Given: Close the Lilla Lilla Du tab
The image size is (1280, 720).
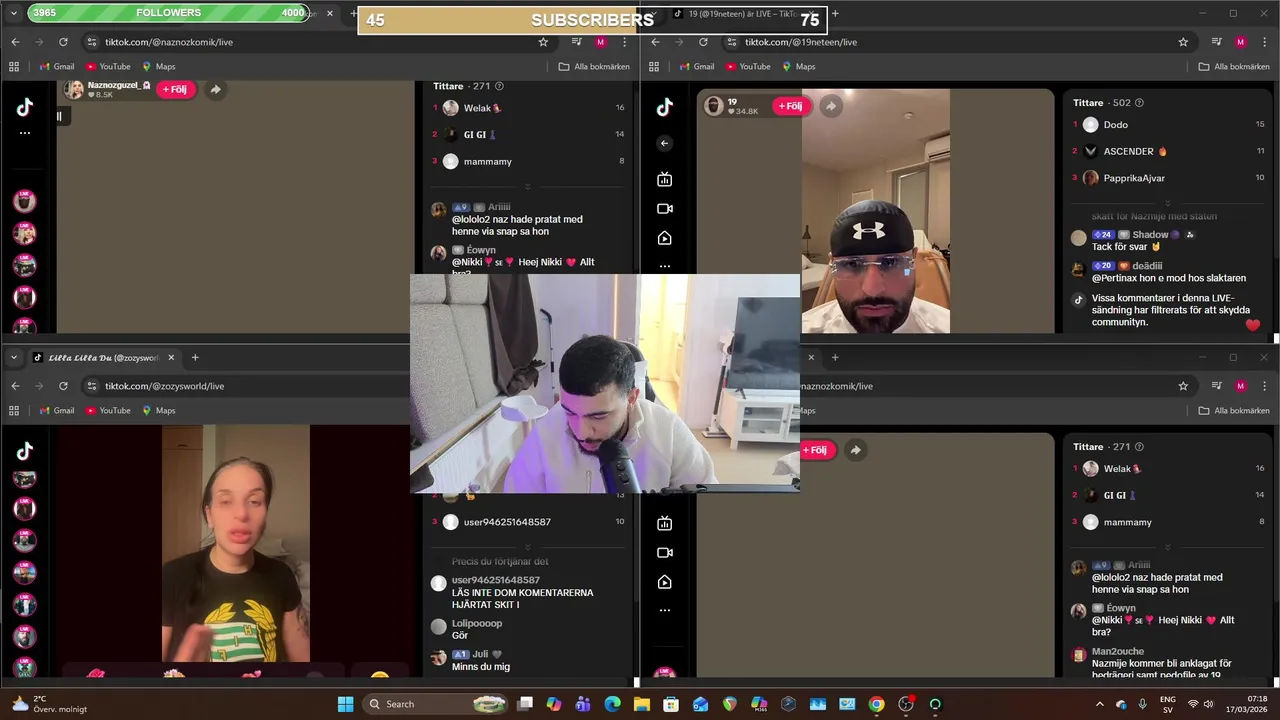Looking at the screenshot, I should click(x=171, y=357).
